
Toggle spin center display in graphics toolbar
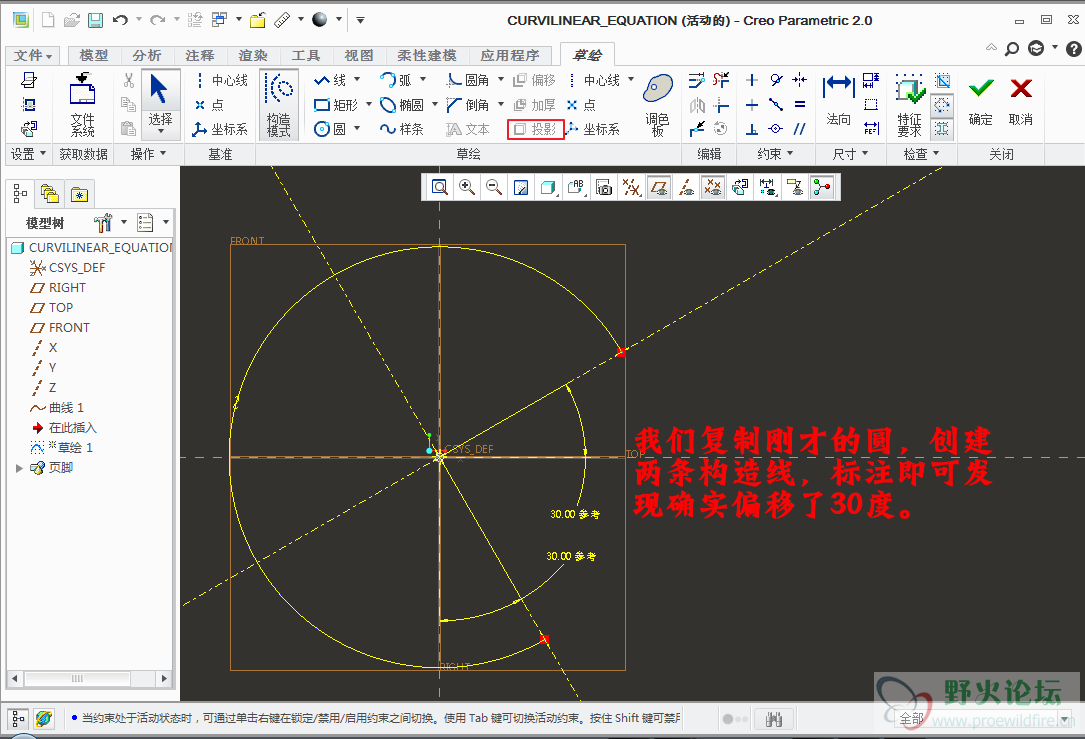[822, 187]
